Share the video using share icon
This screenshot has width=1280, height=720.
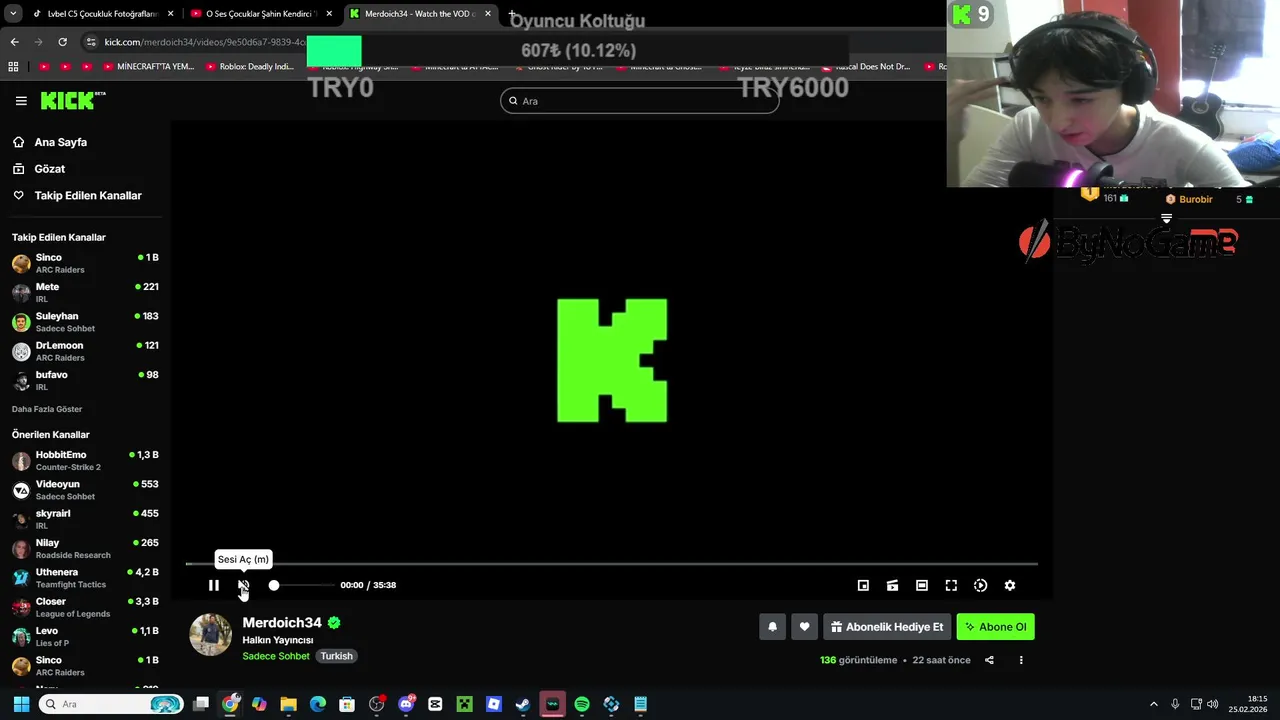[x=989, y=660]
